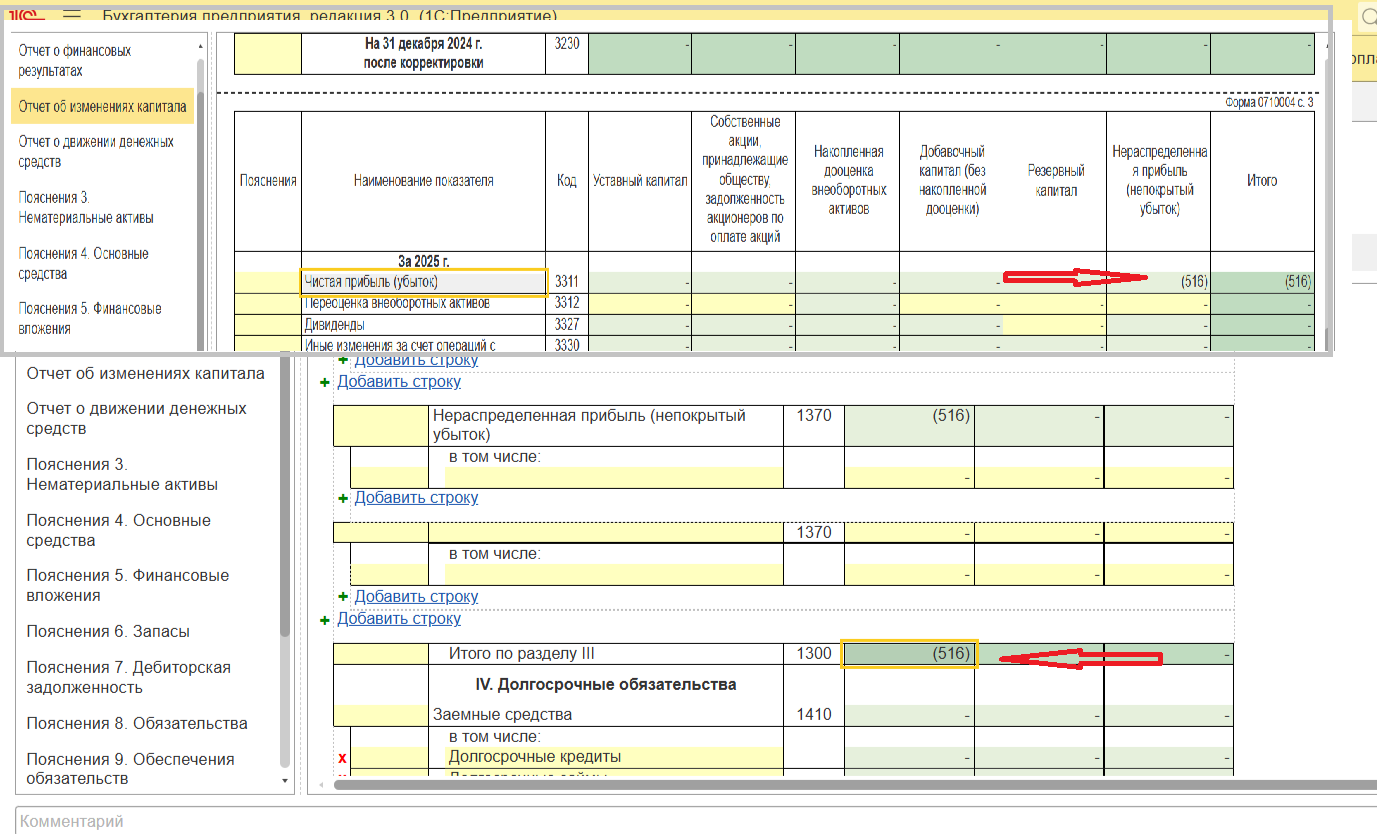
Task: Click green plus directly above Итого по разделу III
Action: (x=326, y=620)
